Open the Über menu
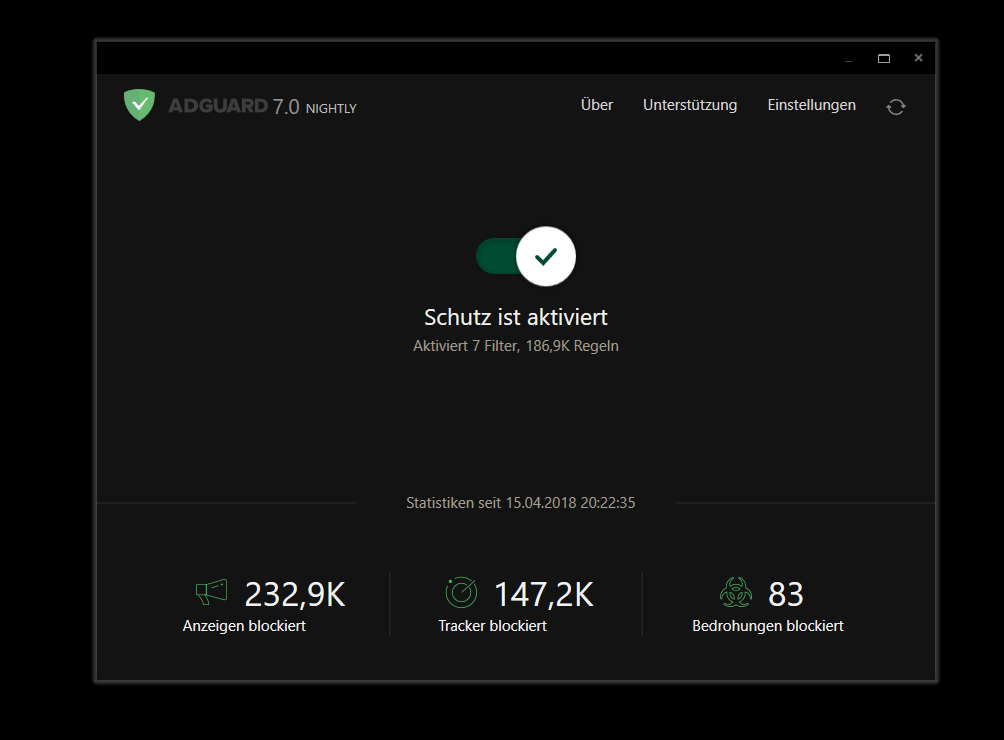The image size is (1004, 740). [x=597, y=105]
